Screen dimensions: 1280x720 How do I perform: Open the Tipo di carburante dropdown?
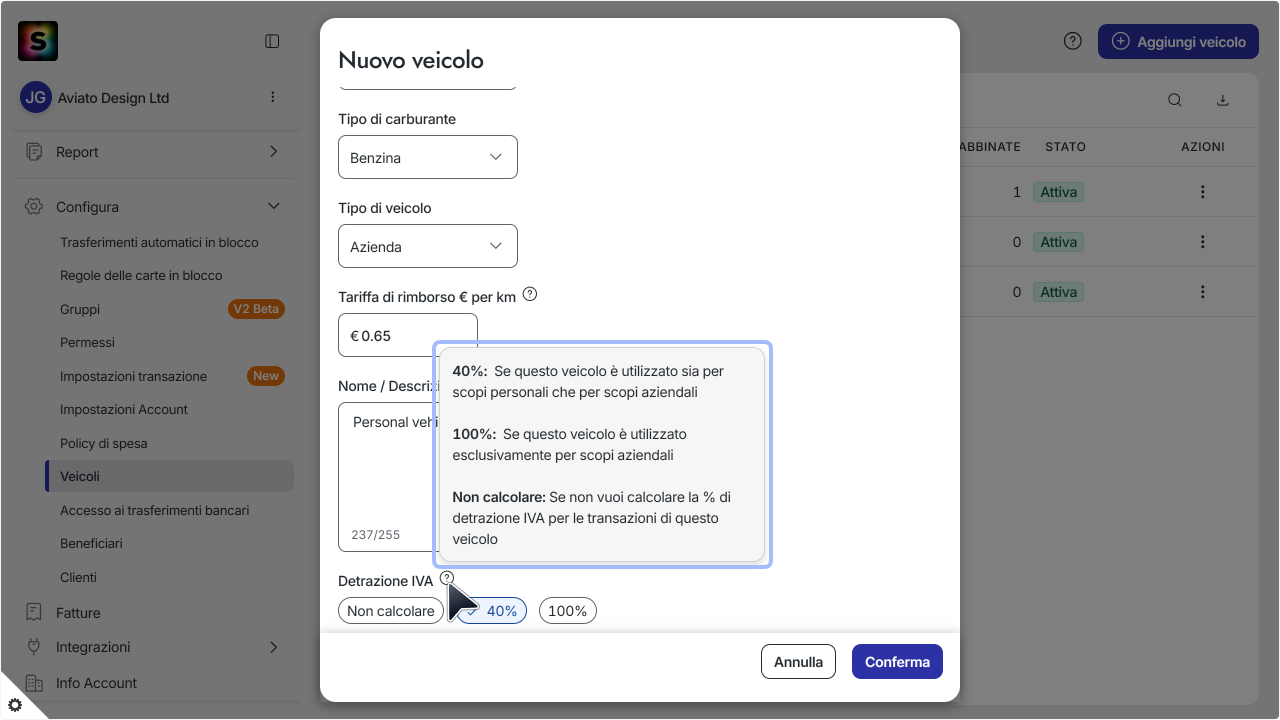point(428,157)
